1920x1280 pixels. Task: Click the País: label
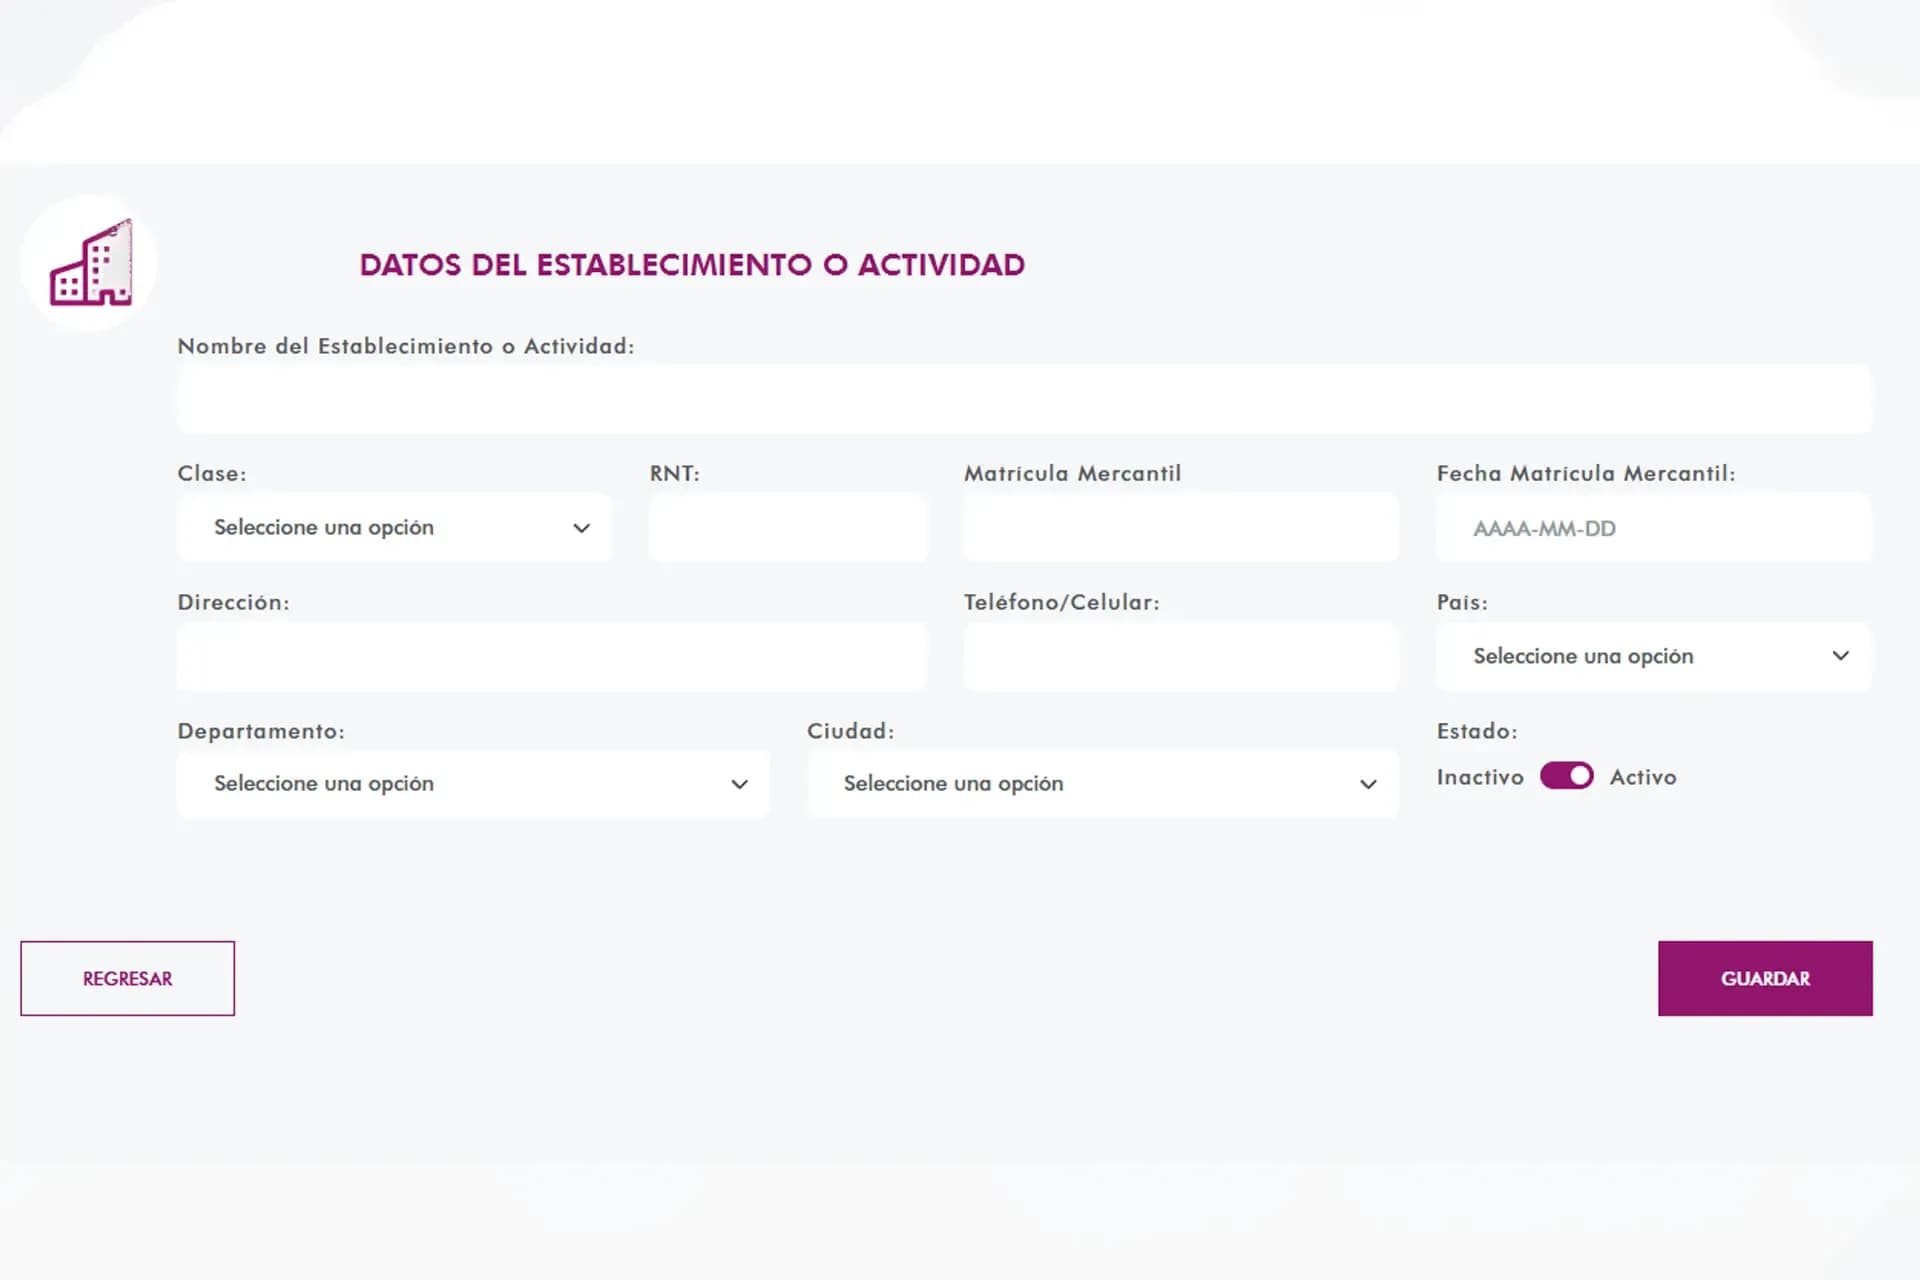pyautogui.click(x=1462, y=602)
